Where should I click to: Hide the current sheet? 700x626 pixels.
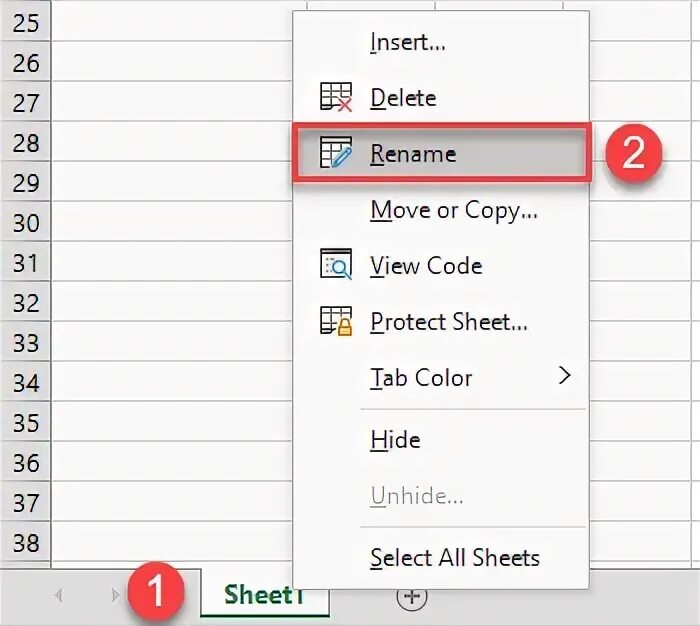[x=395, y=440]
